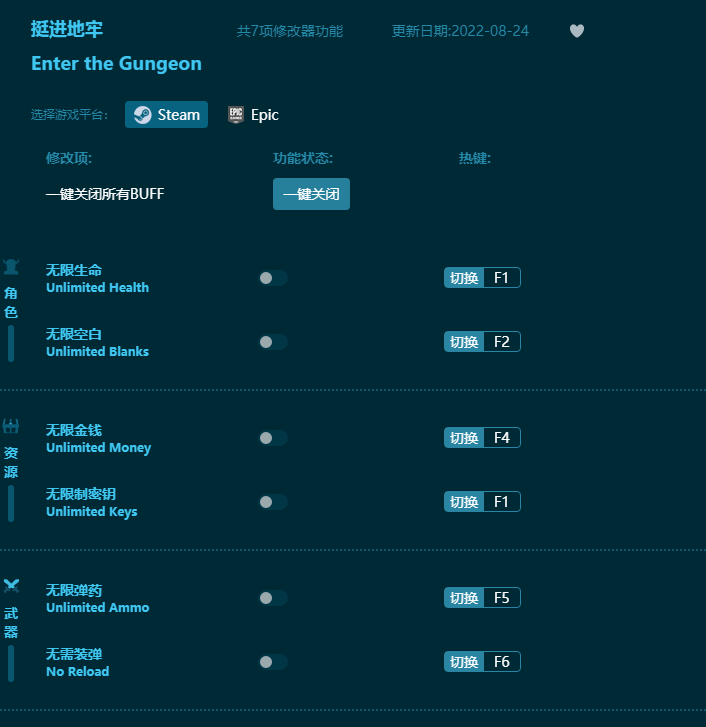Toggle Unlimited Health switch

click(273, 278)
